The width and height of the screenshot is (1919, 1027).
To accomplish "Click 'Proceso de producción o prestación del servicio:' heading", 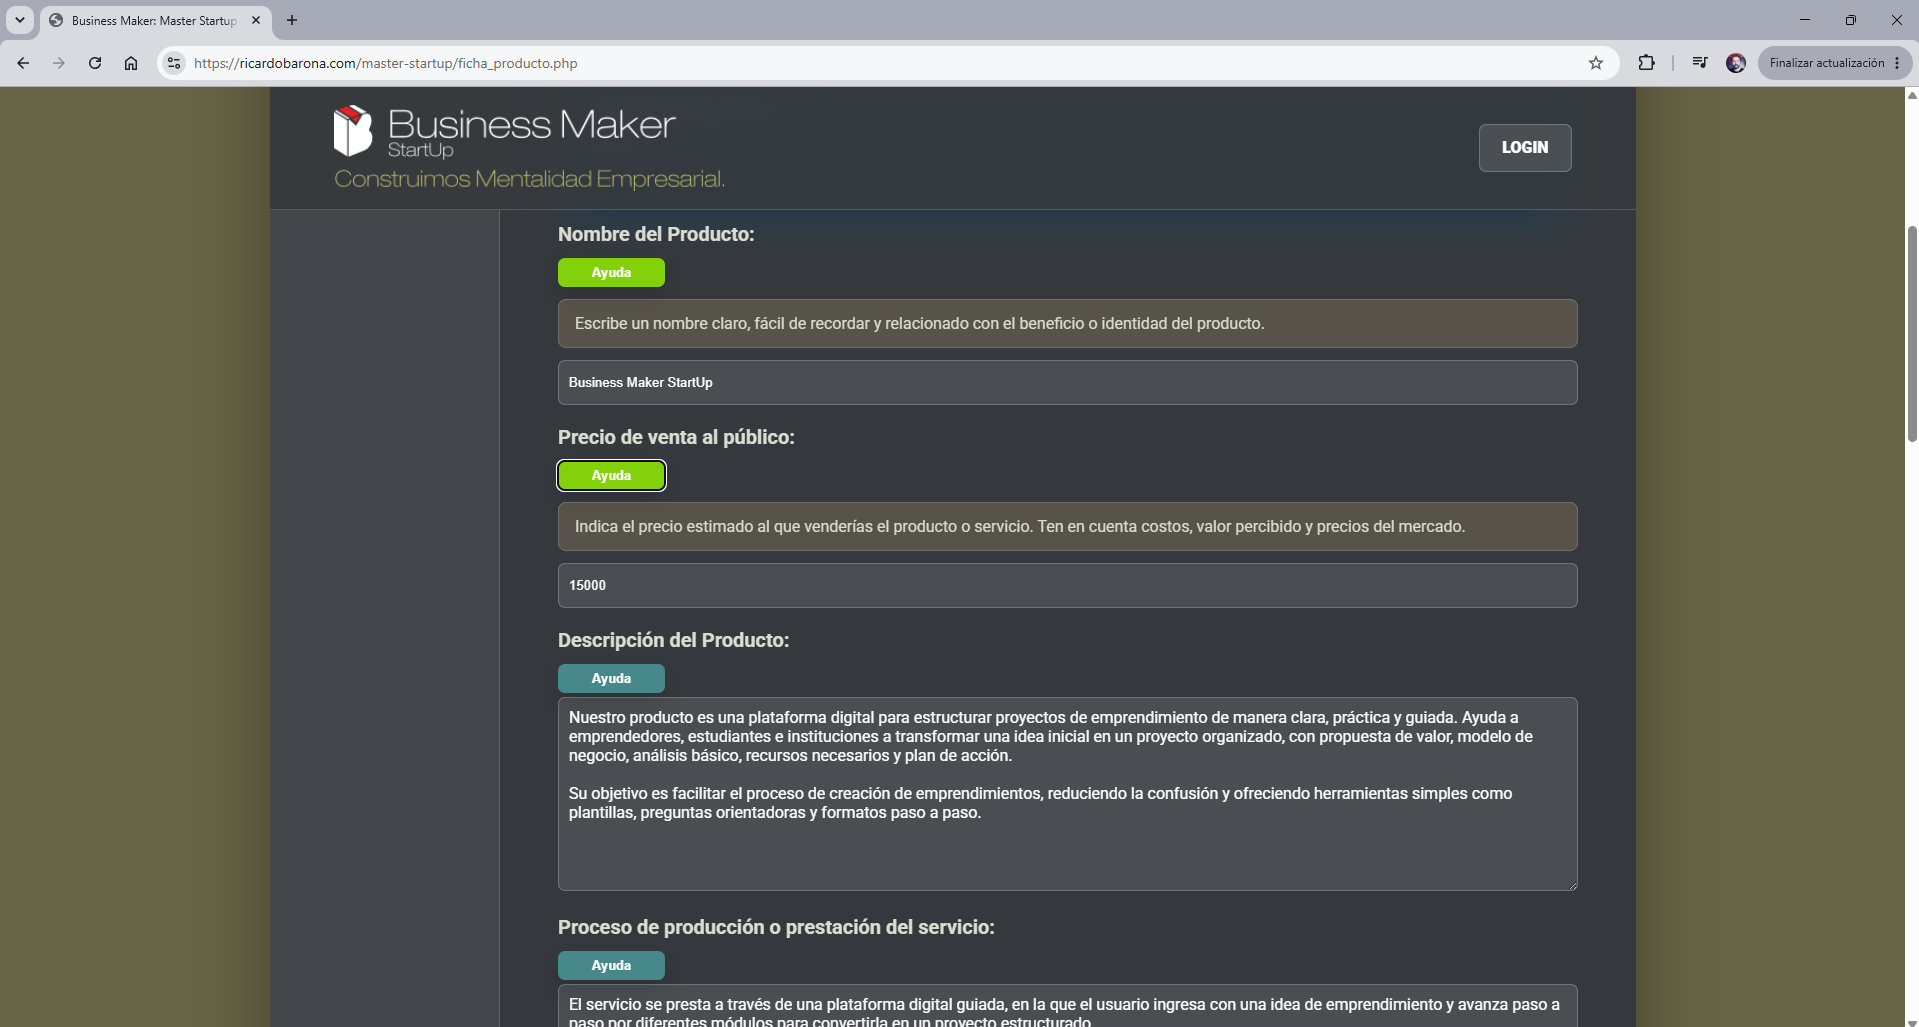I will tap(776, 927).
